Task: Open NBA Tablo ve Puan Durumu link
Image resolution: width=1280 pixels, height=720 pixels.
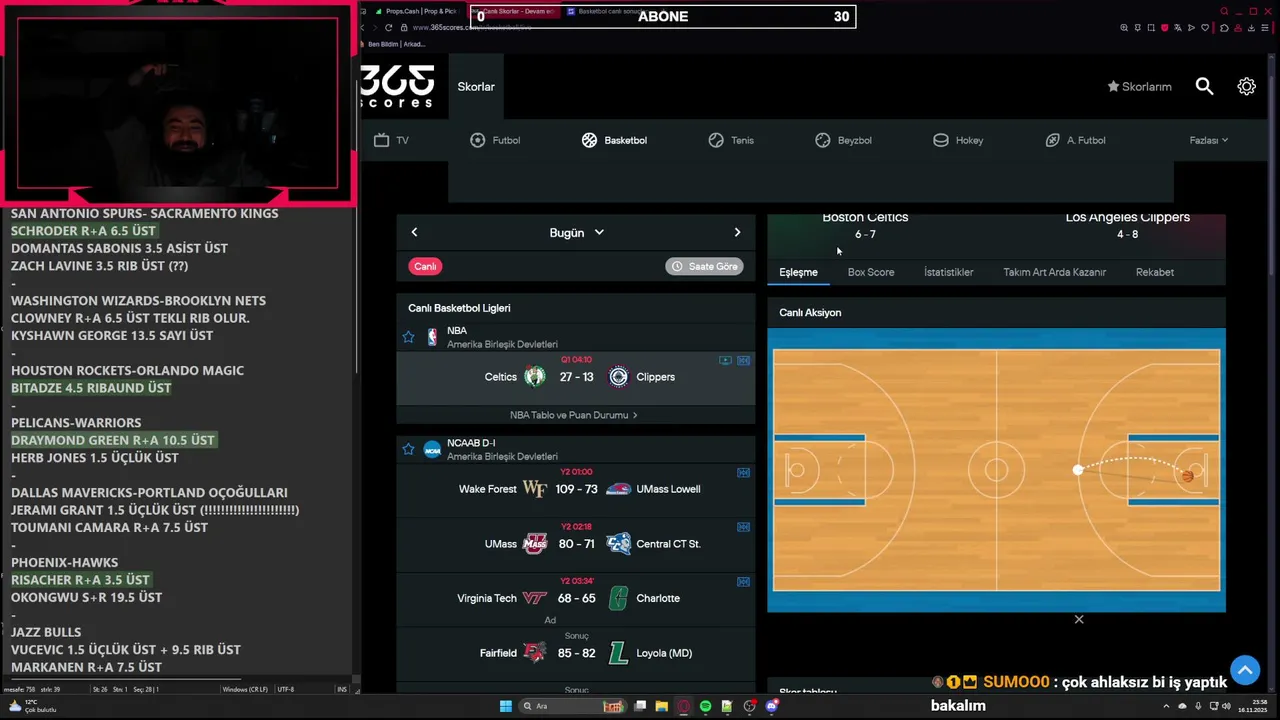Action: click(573, 415)
